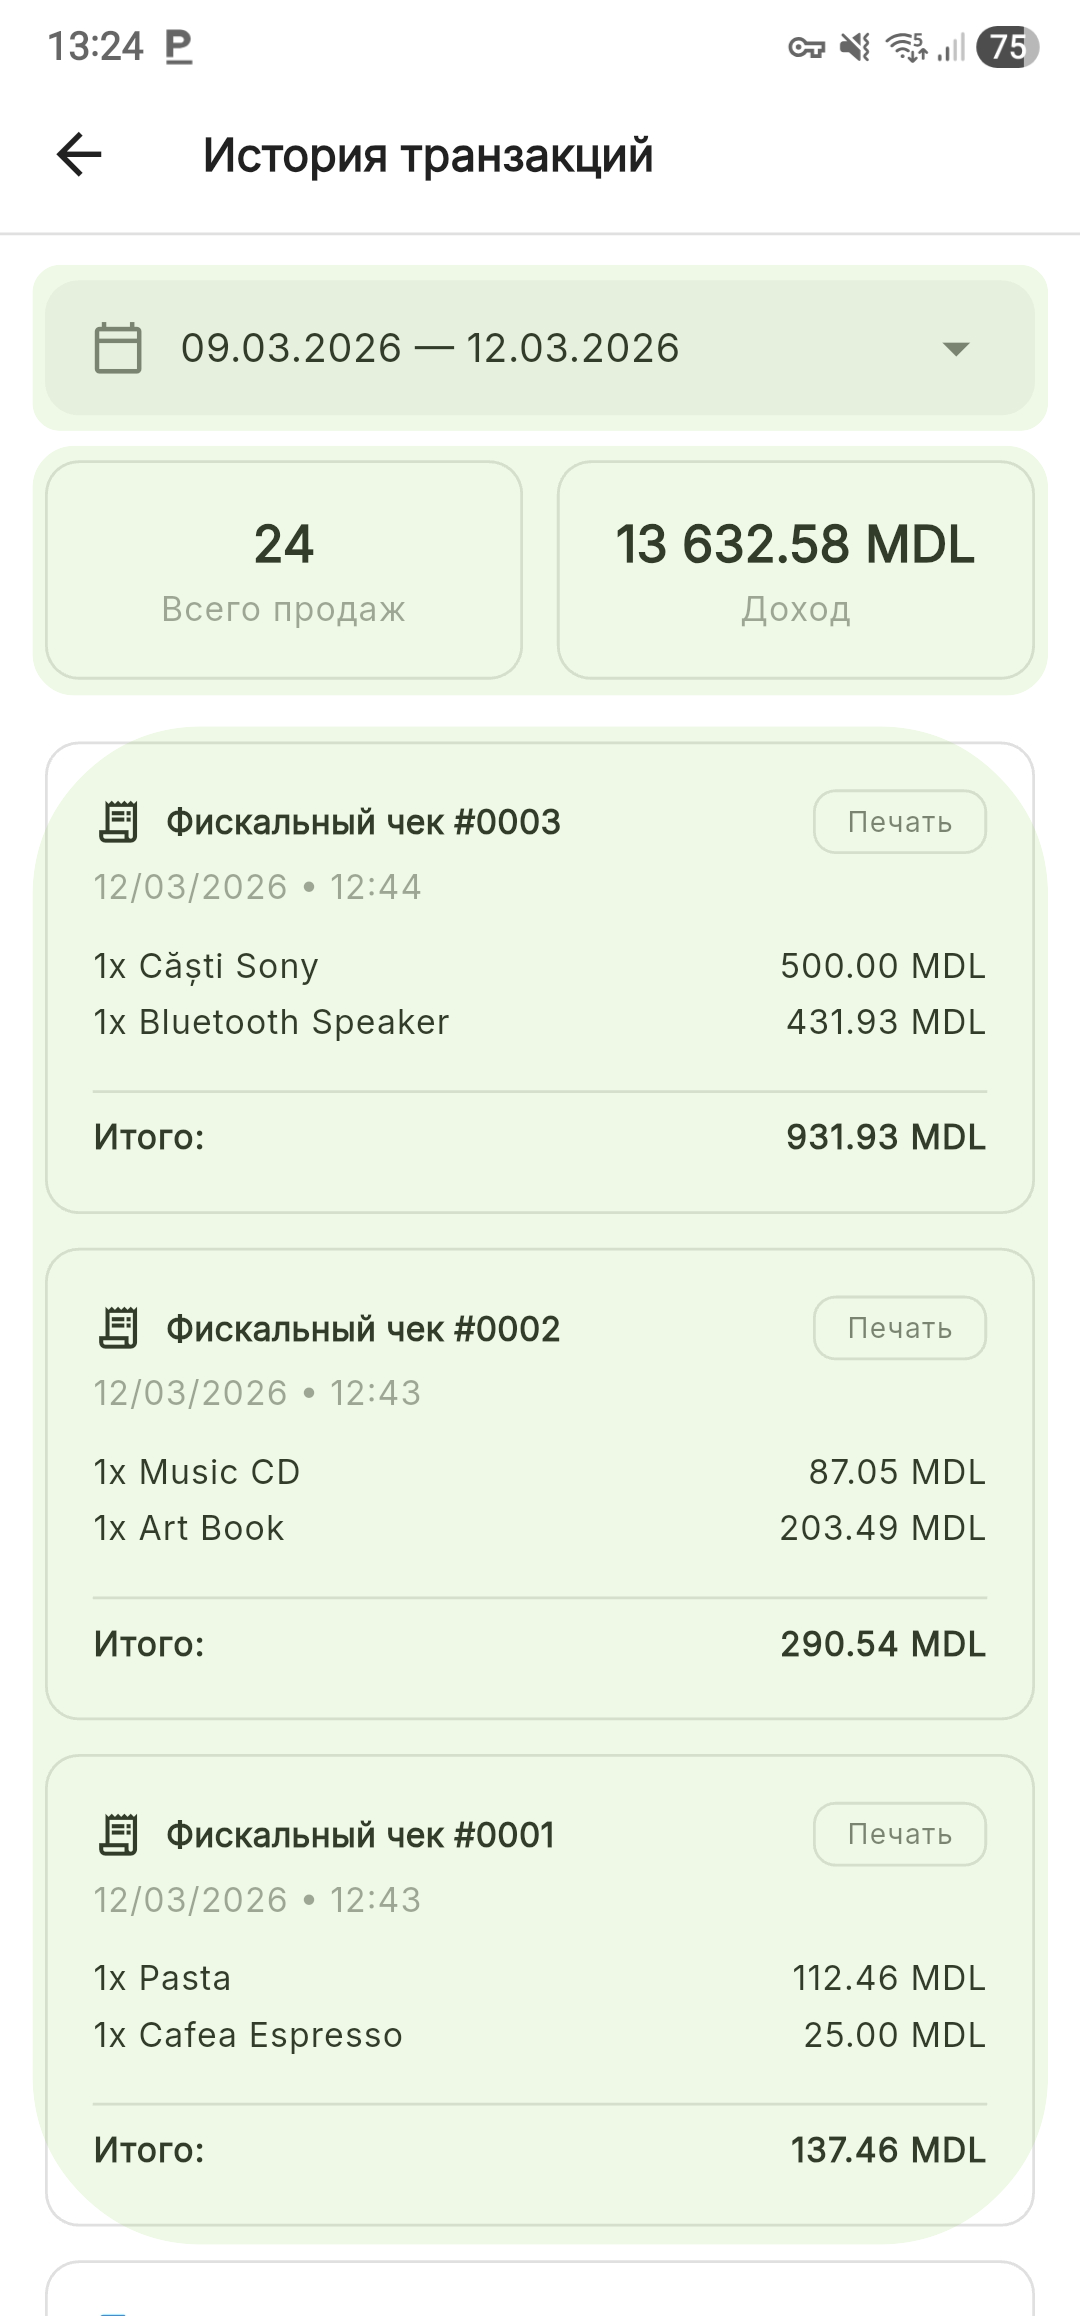
Task: Open the total sales count card
Action: point(284,570)
